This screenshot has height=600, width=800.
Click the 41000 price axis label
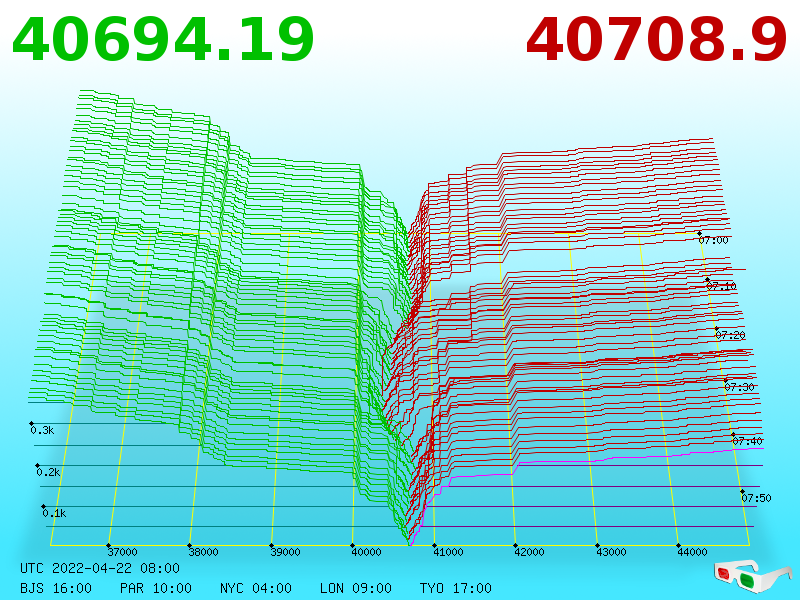(x=448, y=552)
